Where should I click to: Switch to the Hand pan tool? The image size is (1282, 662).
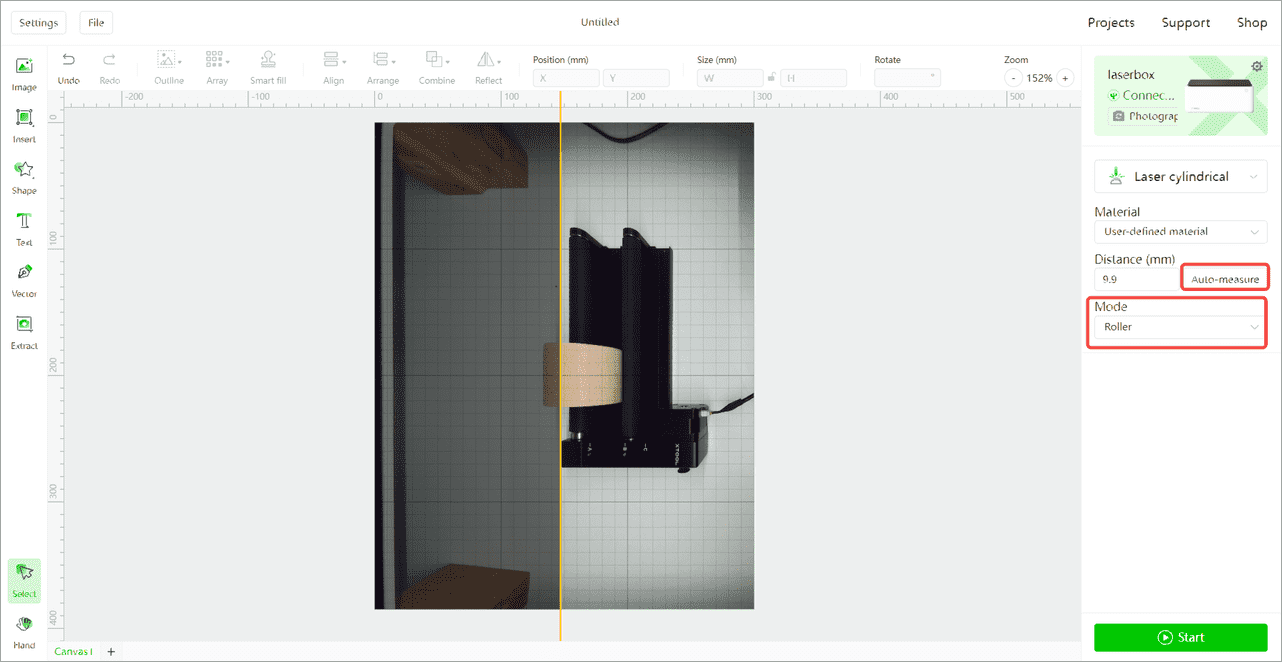pos(24,631)
